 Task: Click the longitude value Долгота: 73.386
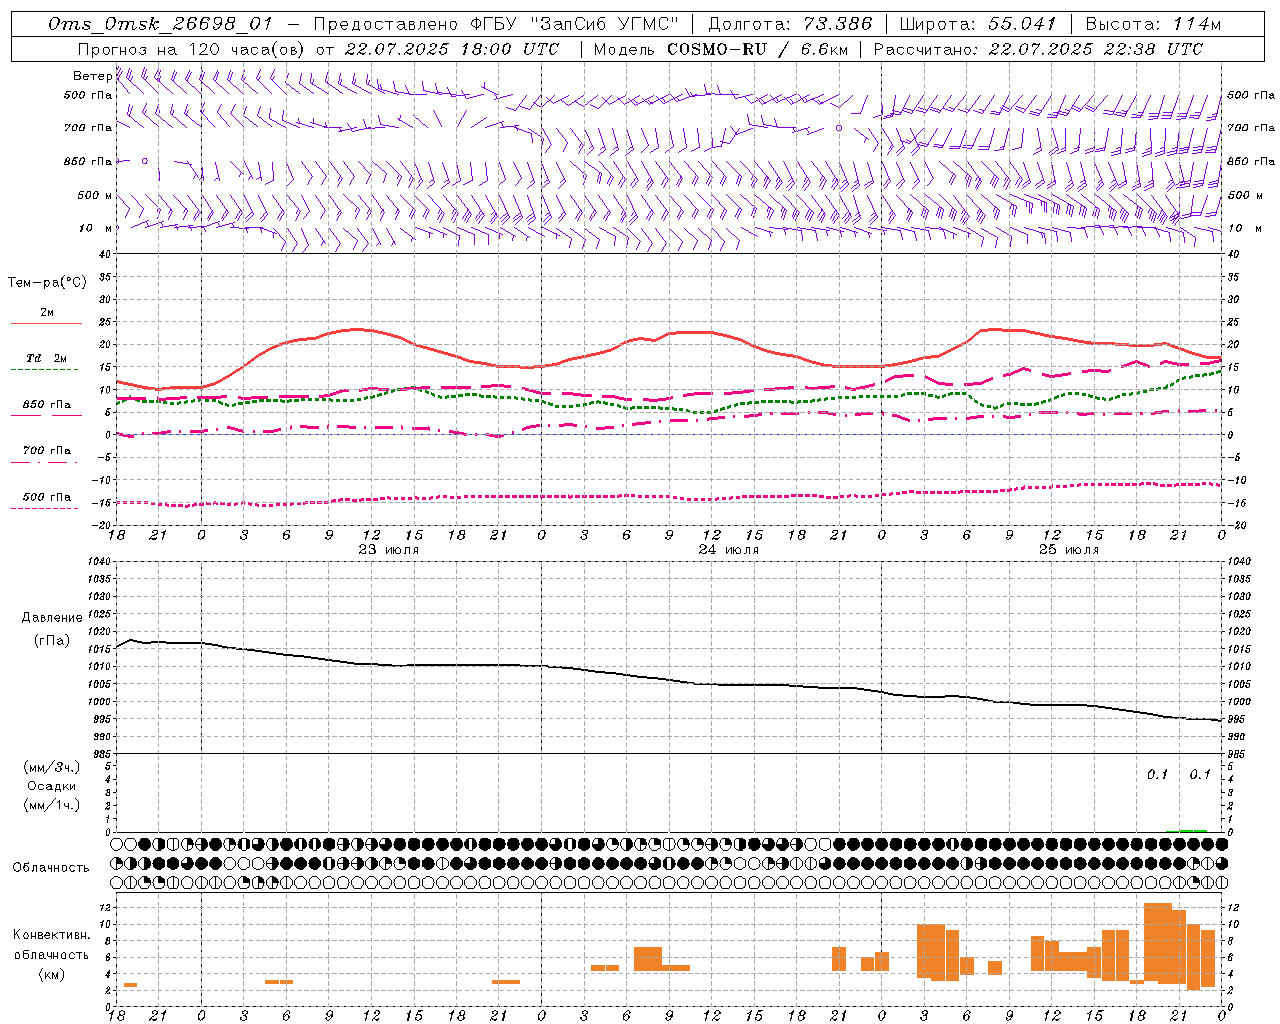790,24
